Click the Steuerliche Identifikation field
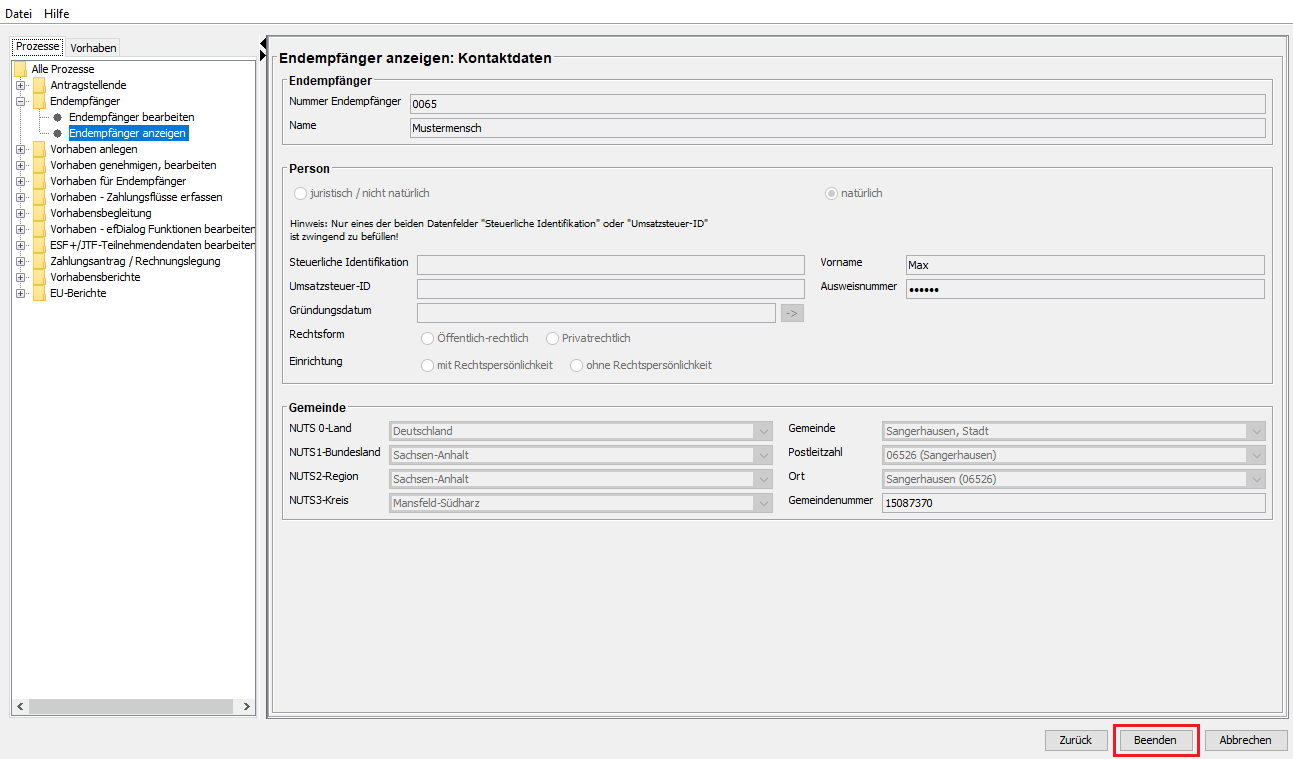Screen dimensions: 1293x759 point(611,265)
